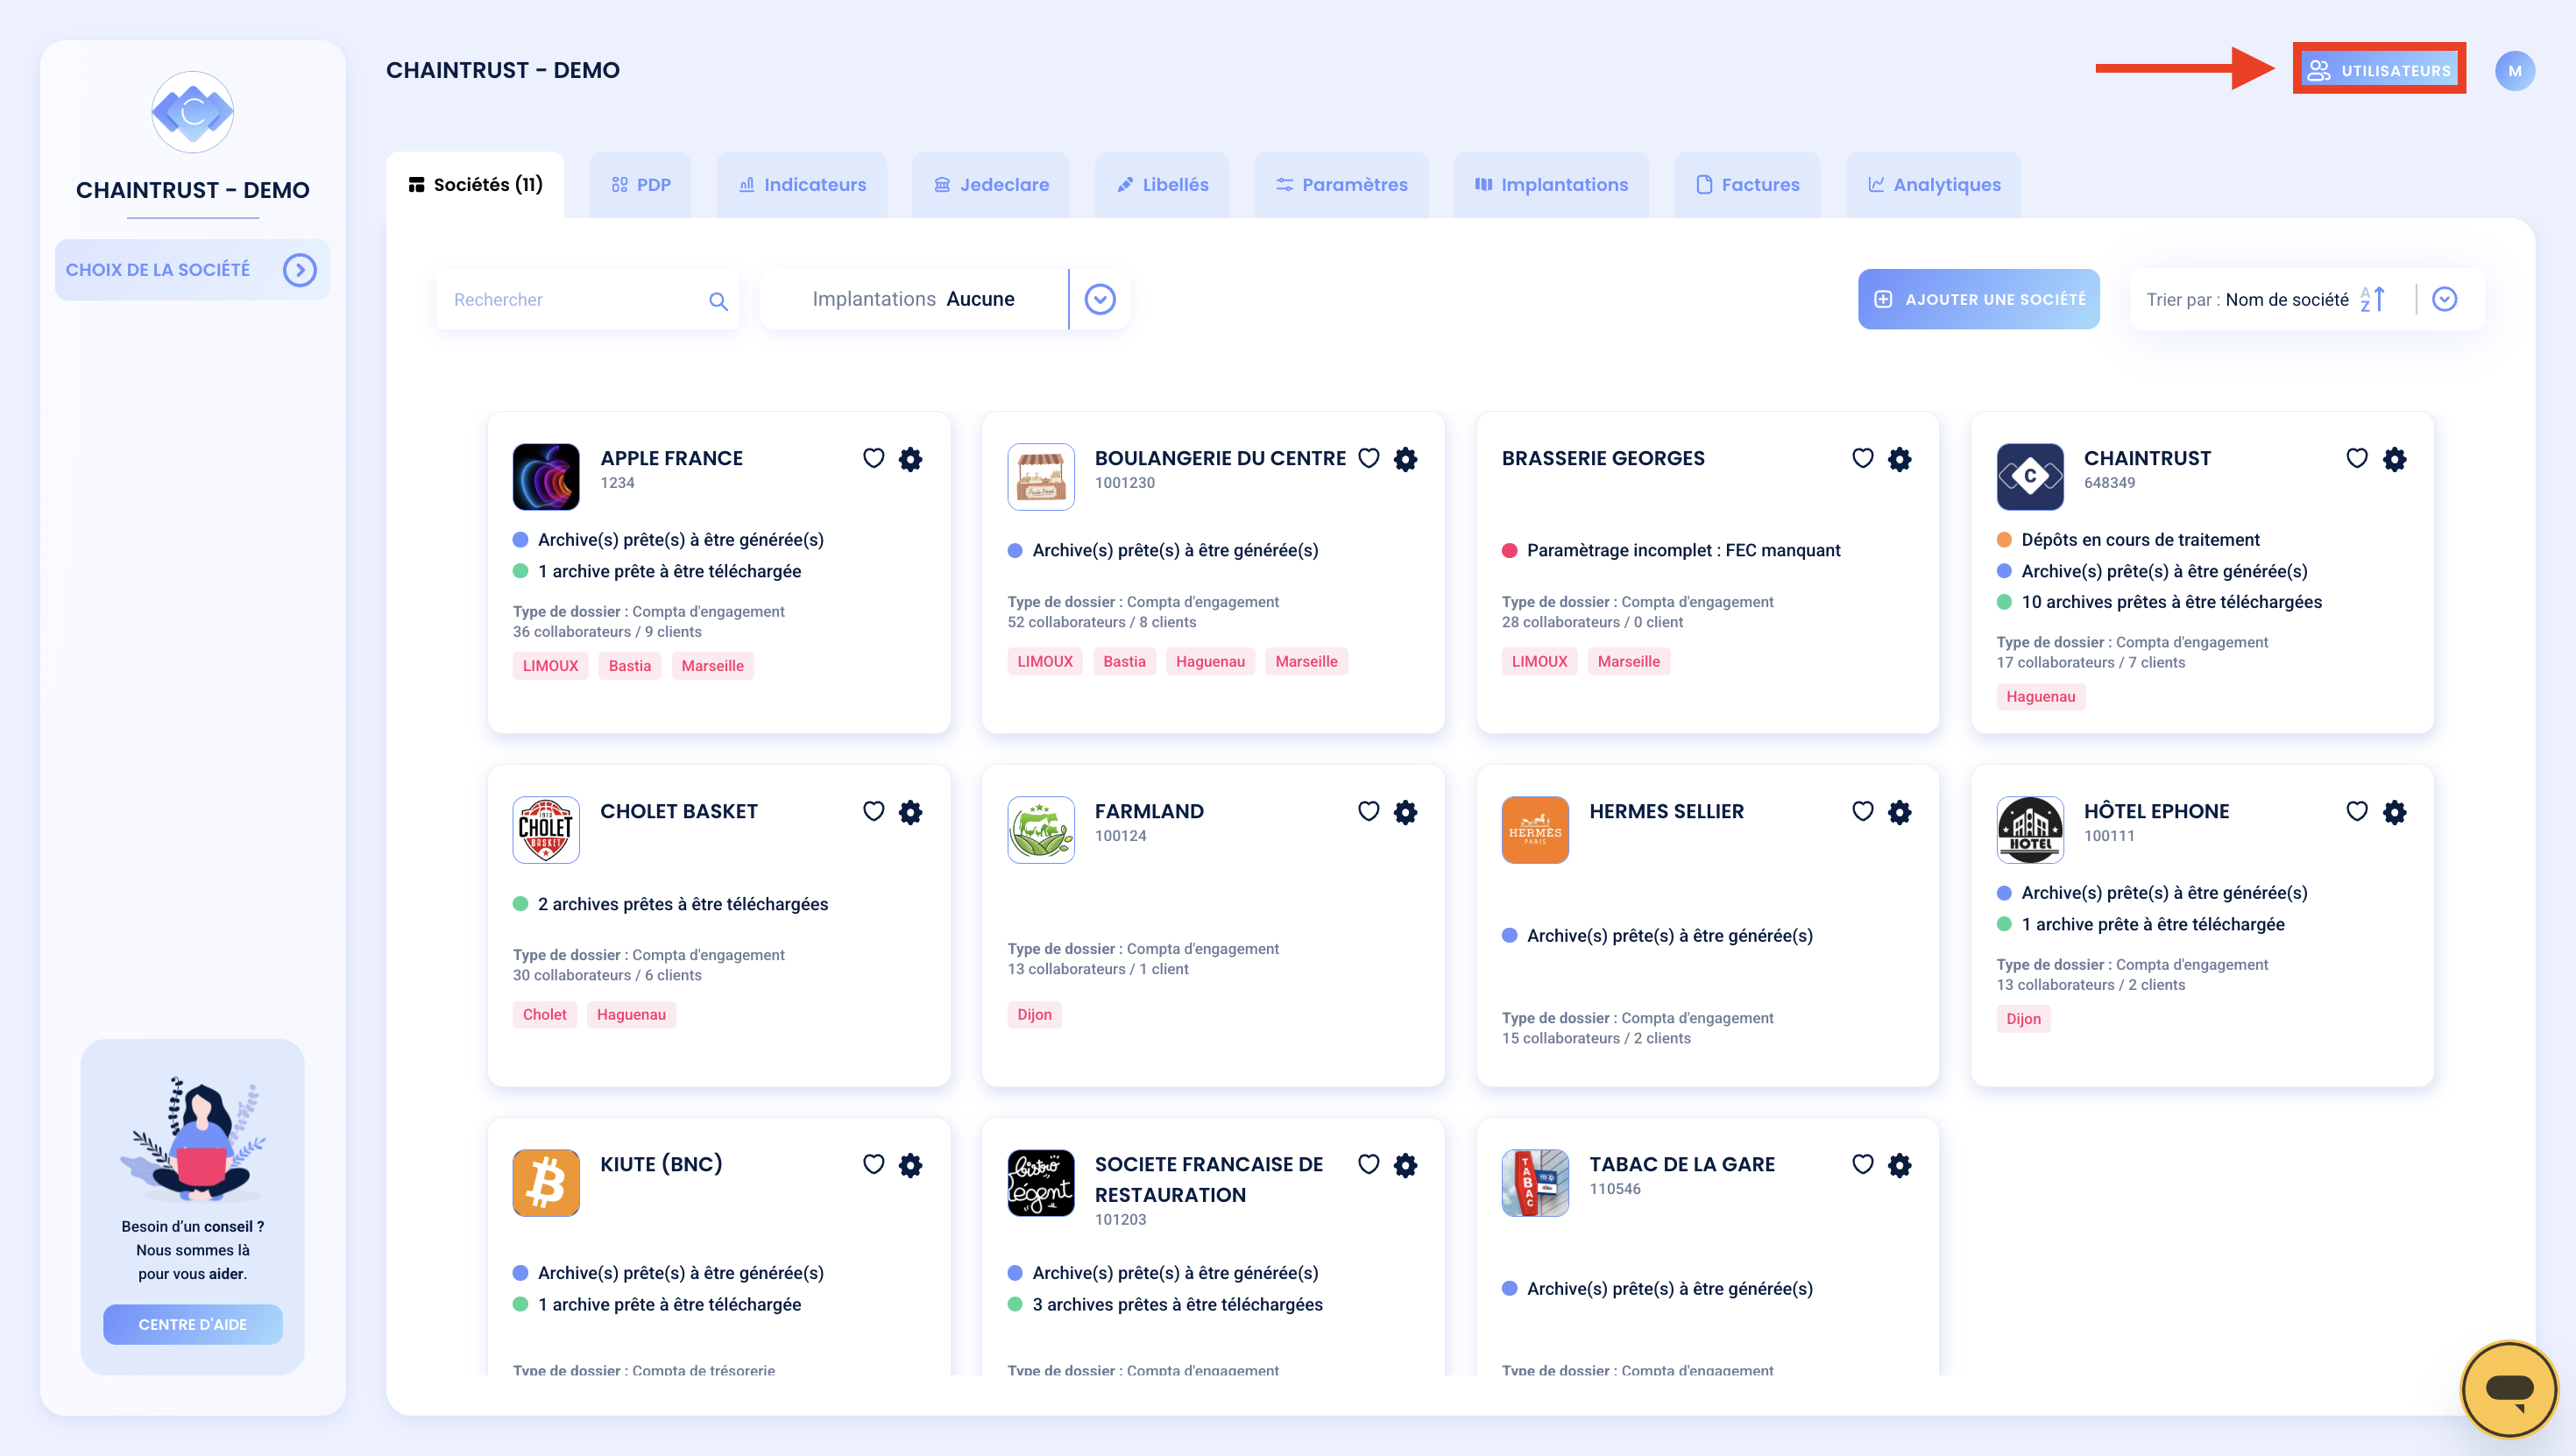2576x1456 pixels.
Task: Click the Trier par label "Nom de société"
Action: 2287,300
